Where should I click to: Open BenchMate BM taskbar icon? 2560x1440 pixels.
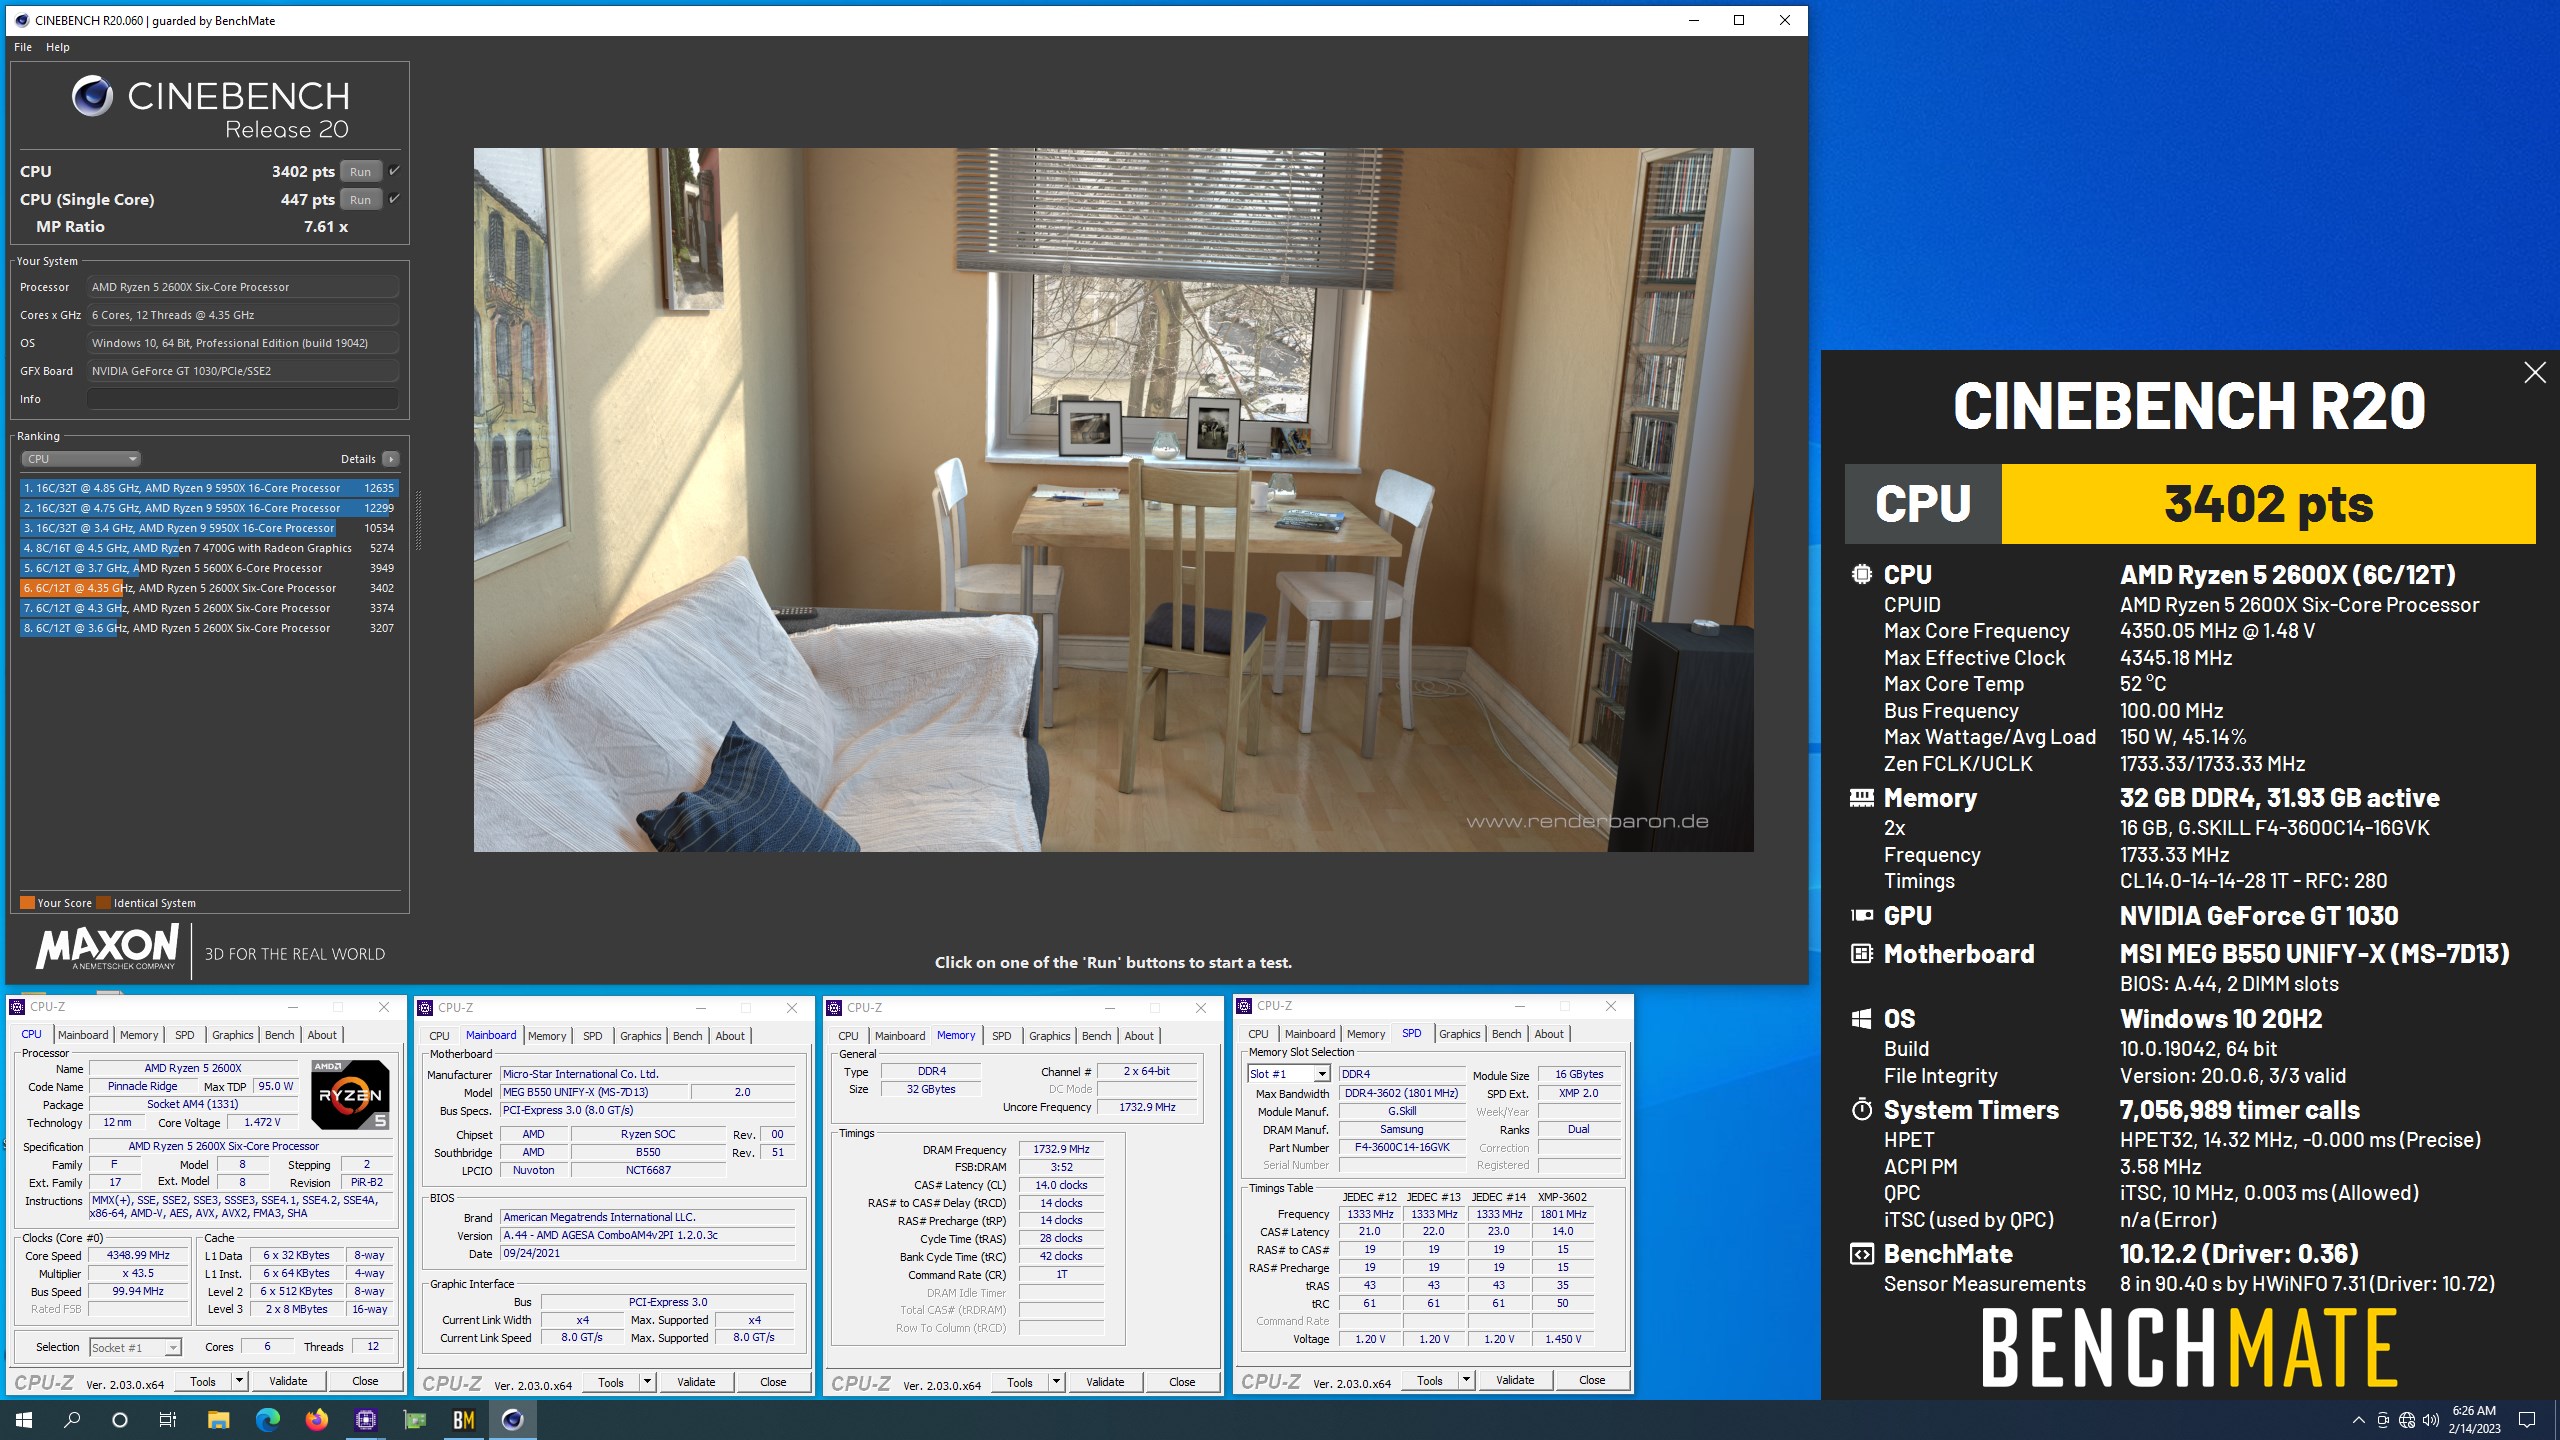(x=463, y=1419)
